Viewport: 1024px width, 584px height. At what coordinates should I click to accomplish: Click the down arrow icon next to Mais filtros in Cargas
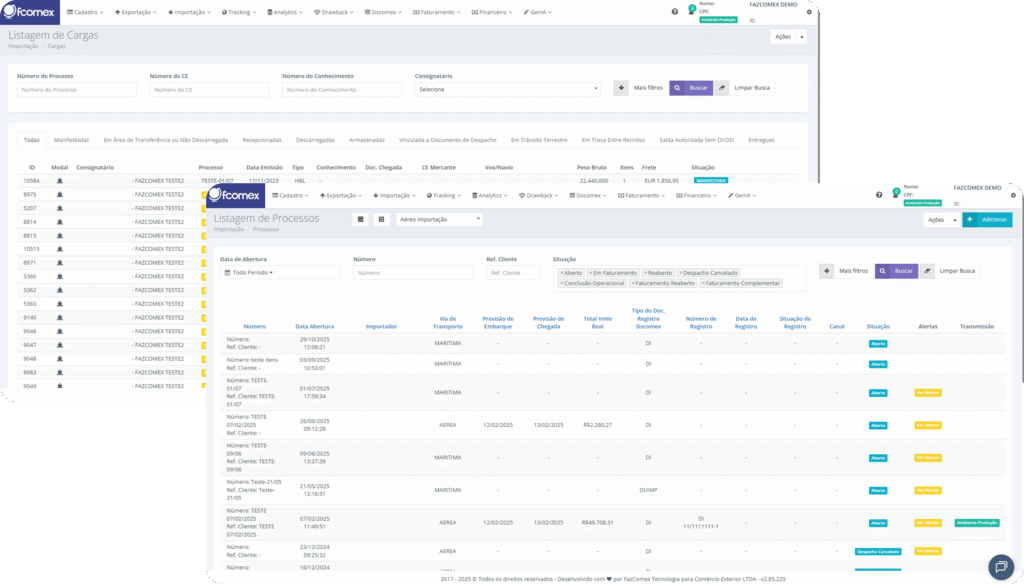tap(621, 88)
